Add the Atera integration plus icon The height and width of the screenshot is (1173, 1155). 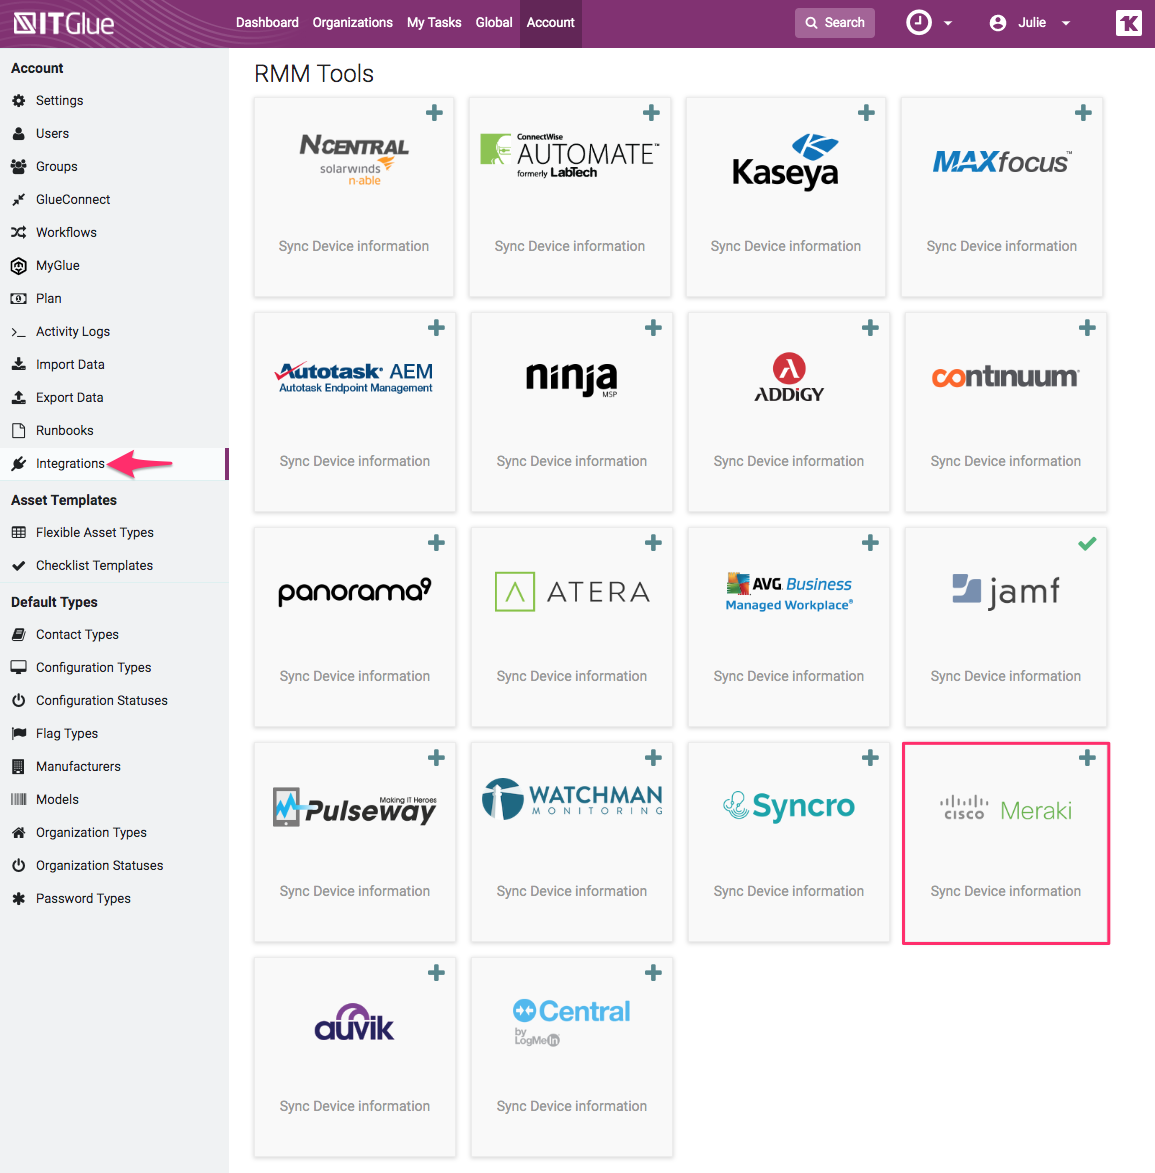[x=653, y=542]
